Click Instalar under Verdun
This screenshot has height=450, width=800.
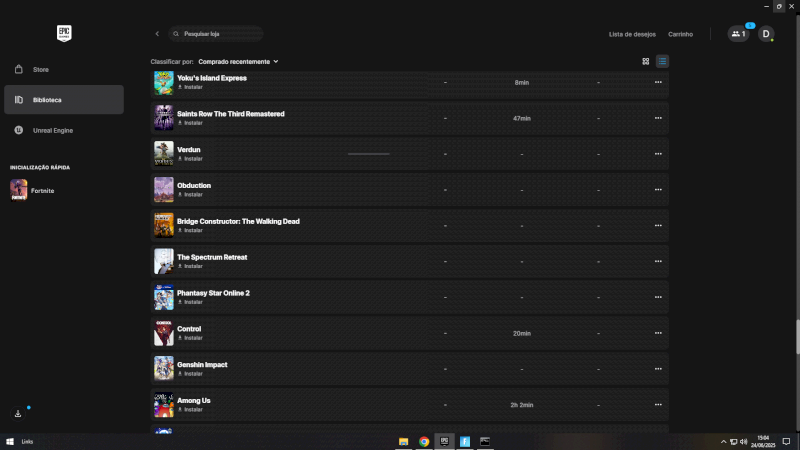(190, 159)
